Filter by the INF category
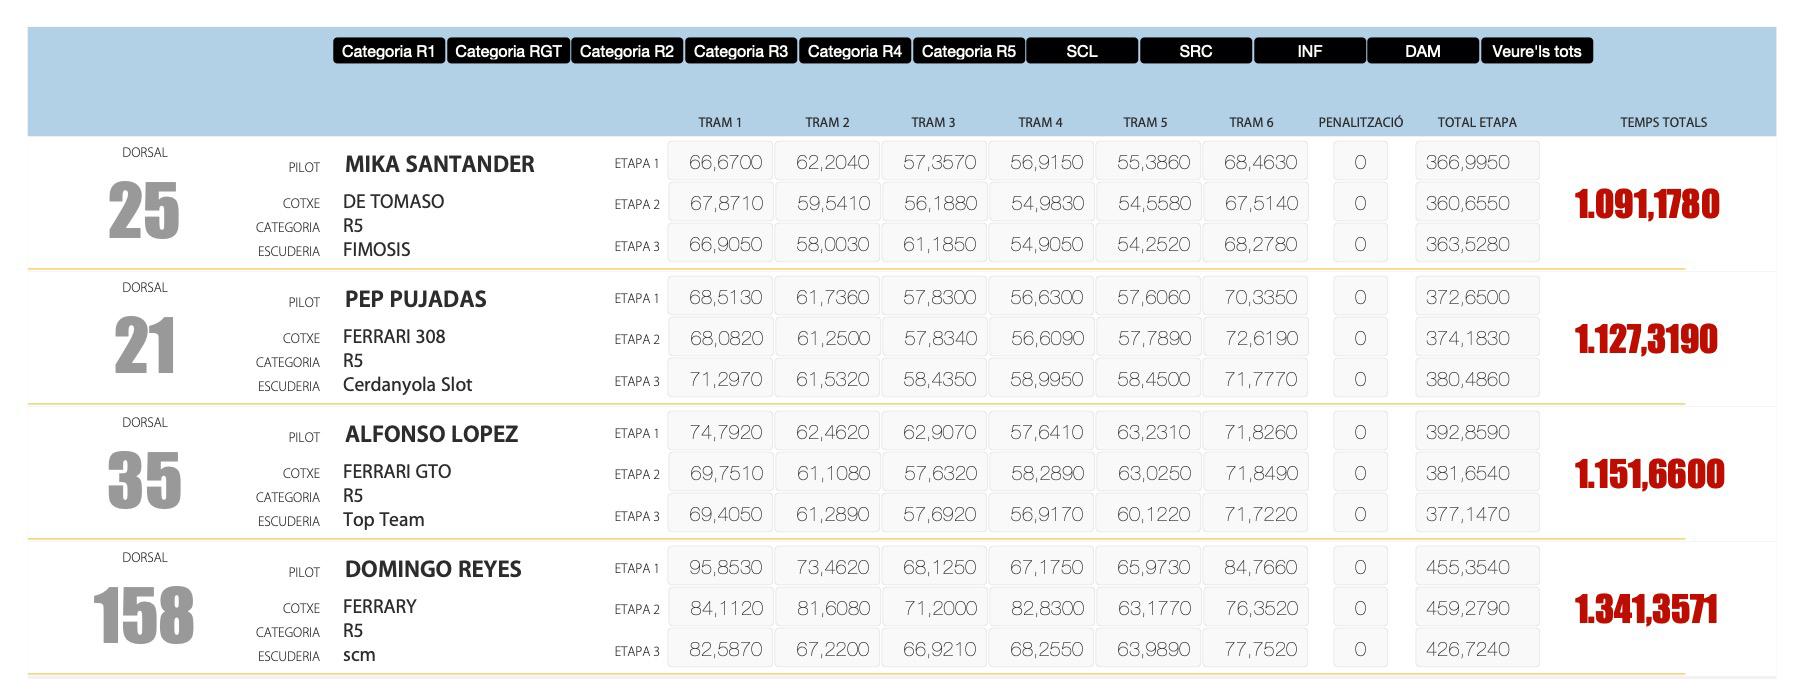Viewport: 1803px width, 679px height. 1309,51
